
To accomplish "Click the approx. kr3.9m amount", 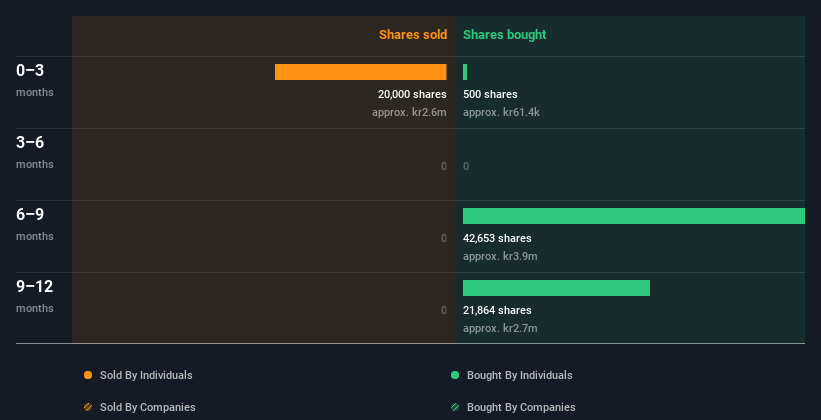I will (500, 256).
